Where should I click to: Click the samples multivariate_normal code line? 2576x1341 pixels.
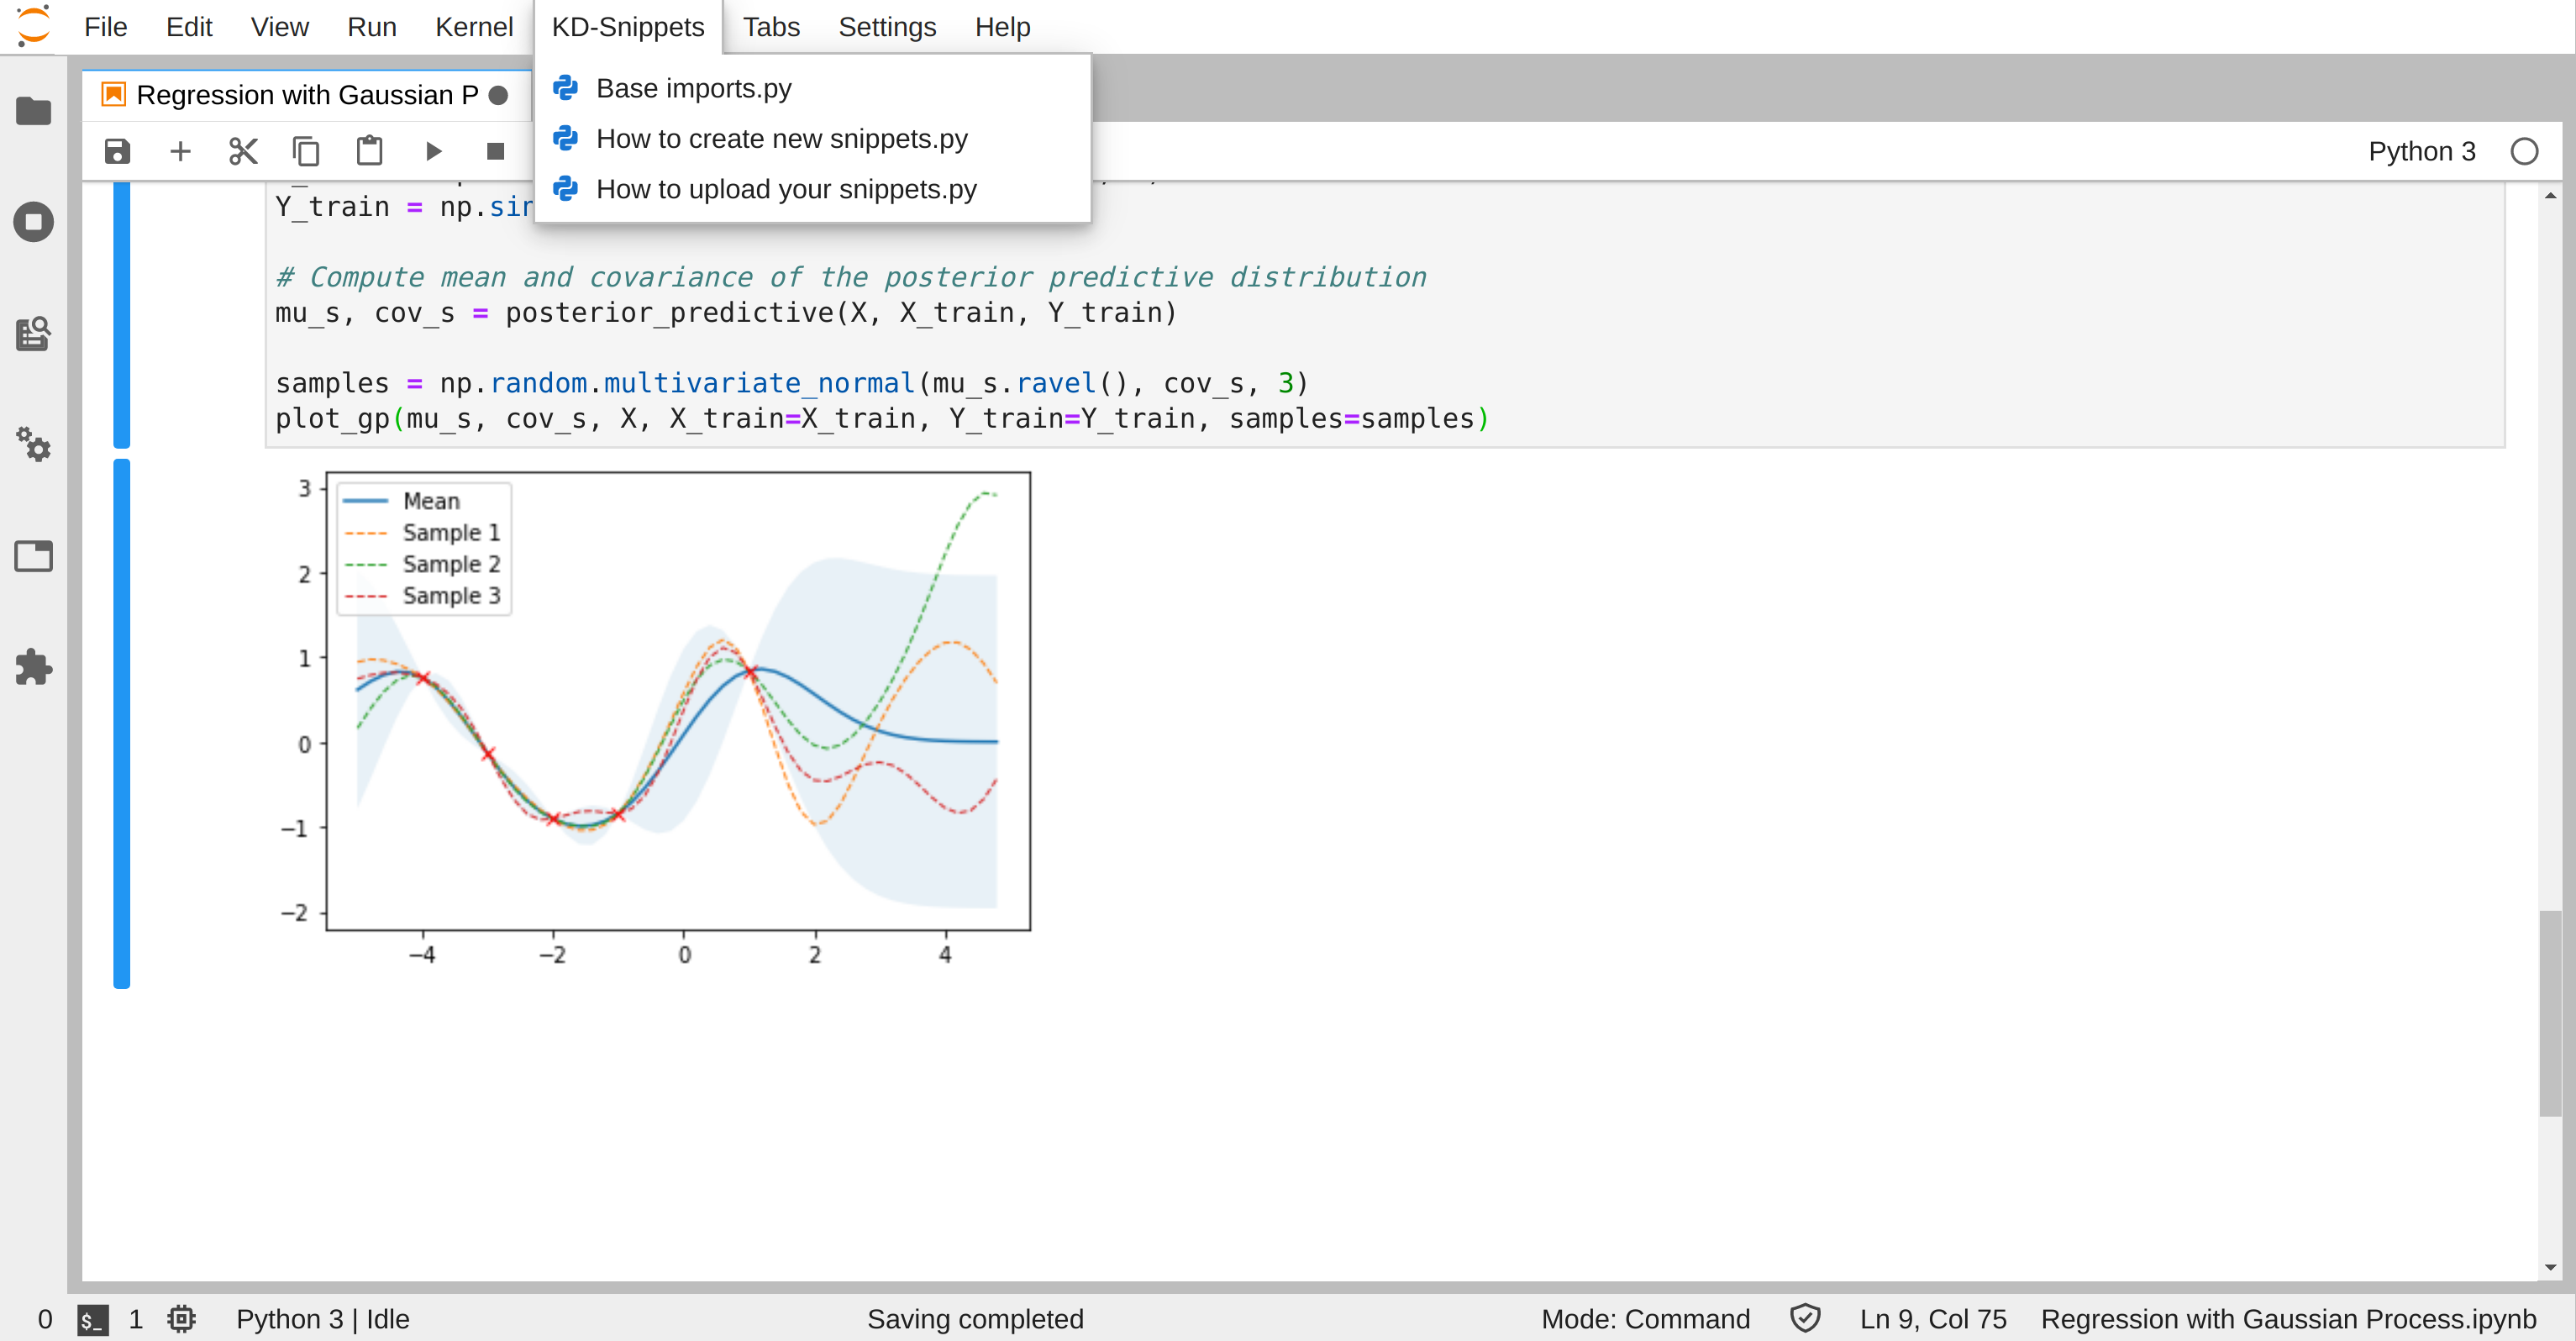click(791, 383)
